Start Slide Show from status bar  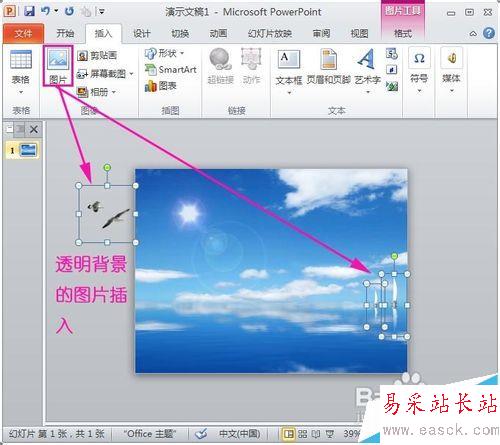[330, 434]
